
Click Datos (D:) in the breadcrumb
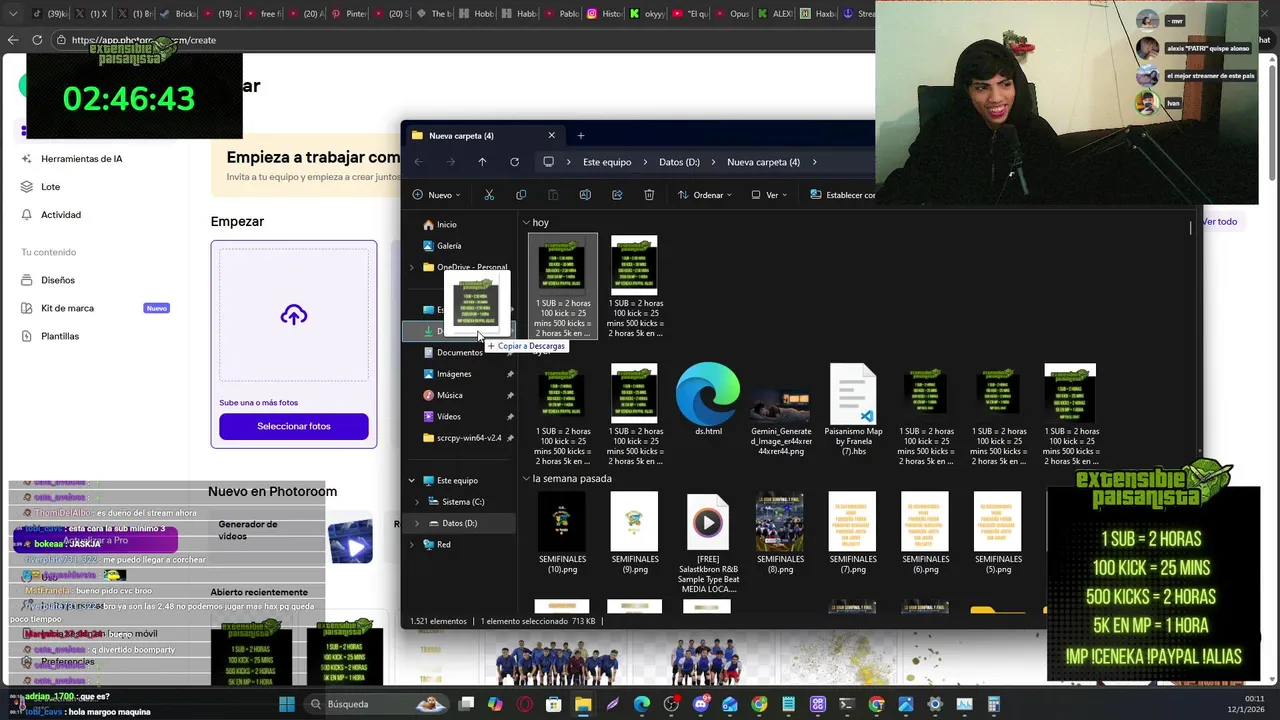tap(679, 162)
